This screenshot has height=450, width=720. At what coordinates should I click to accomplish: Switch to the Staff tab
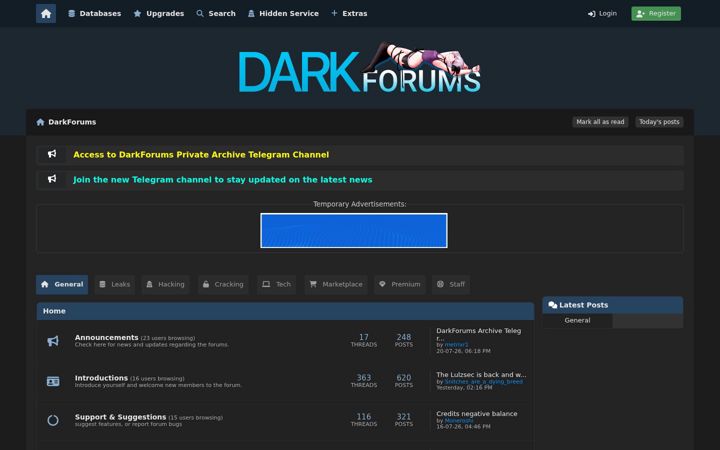[x=450, y=284]
